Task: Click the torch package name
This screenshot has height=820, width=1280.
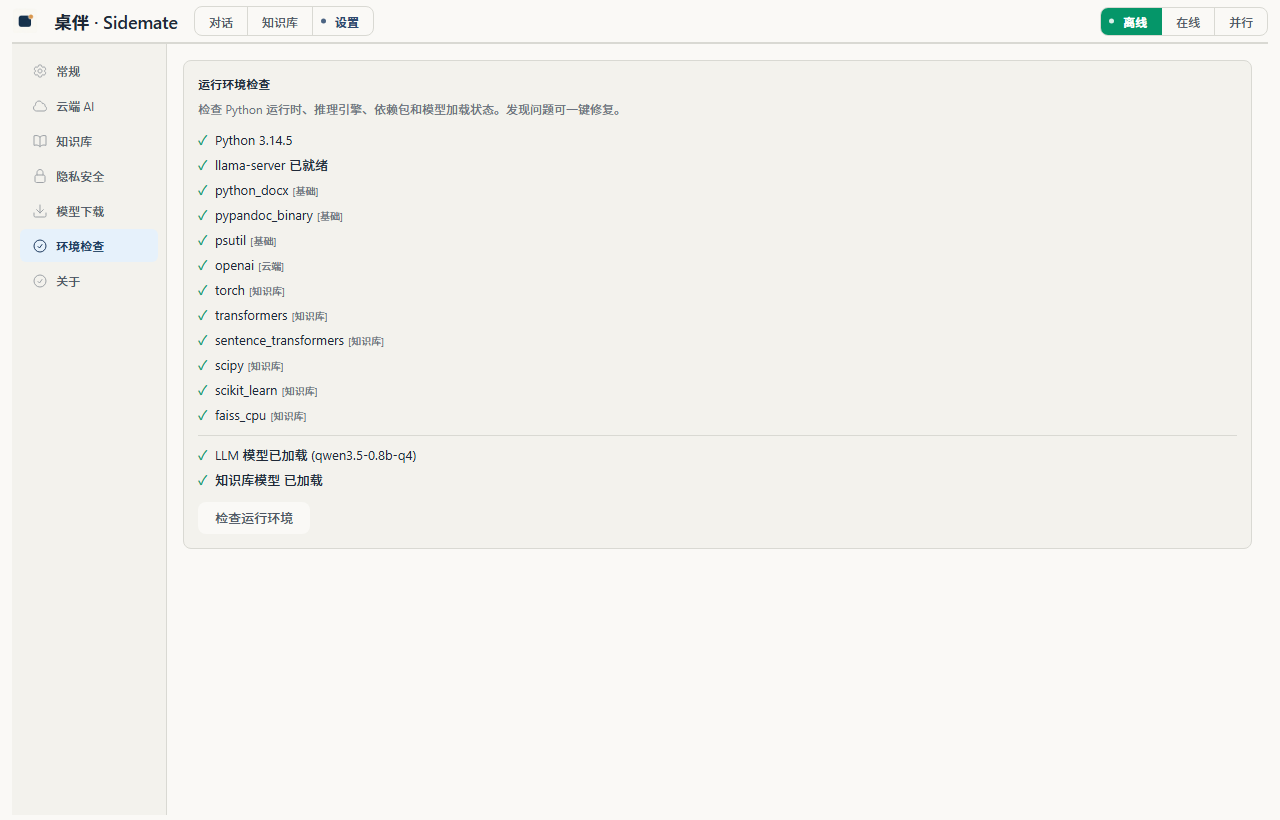Action: [230, 291]
